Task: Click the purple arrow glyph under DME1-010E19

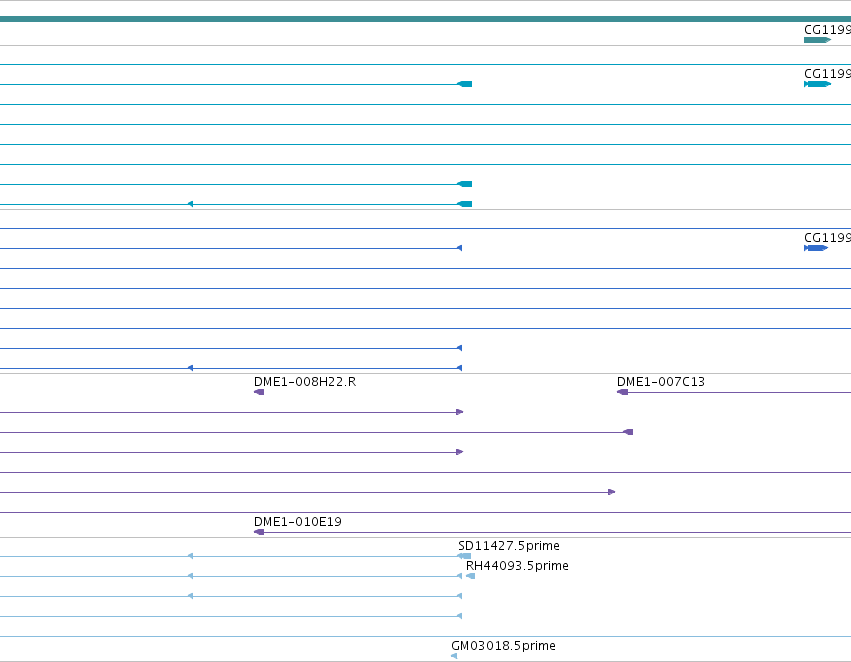Action: pyautogui.click(x=259, y=532)
